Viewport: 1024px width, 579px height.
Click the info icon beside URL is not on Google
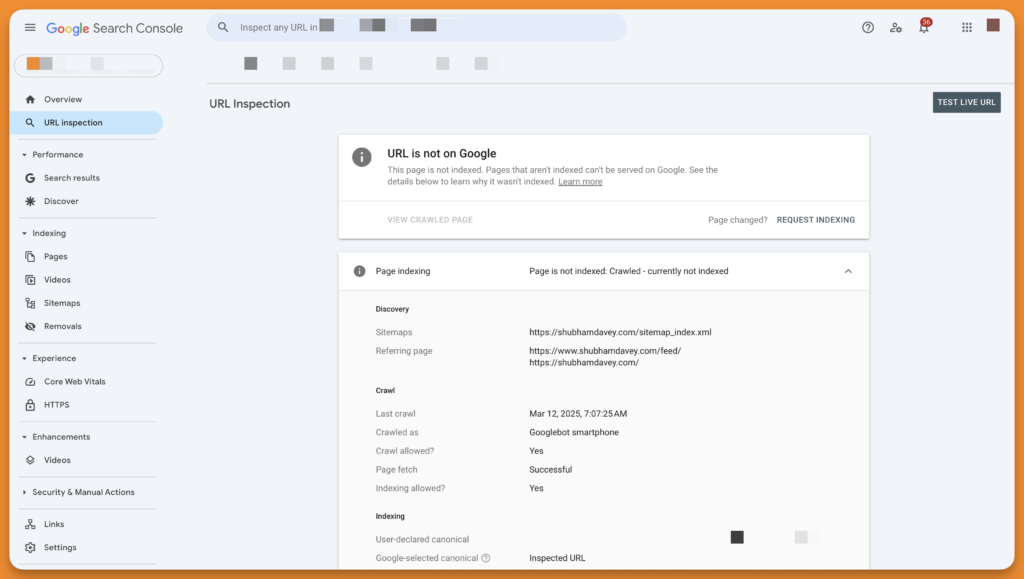pyautogui.click(x=362, y=157)
